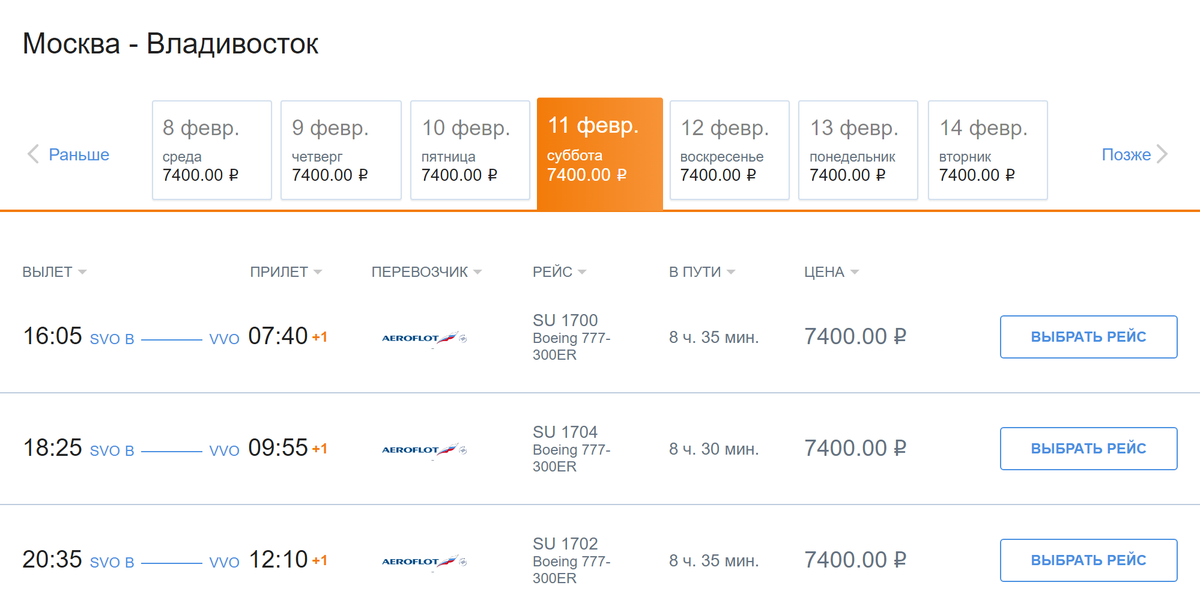Sort by ЦЕНА column arrow

click(x=854, y=272)
